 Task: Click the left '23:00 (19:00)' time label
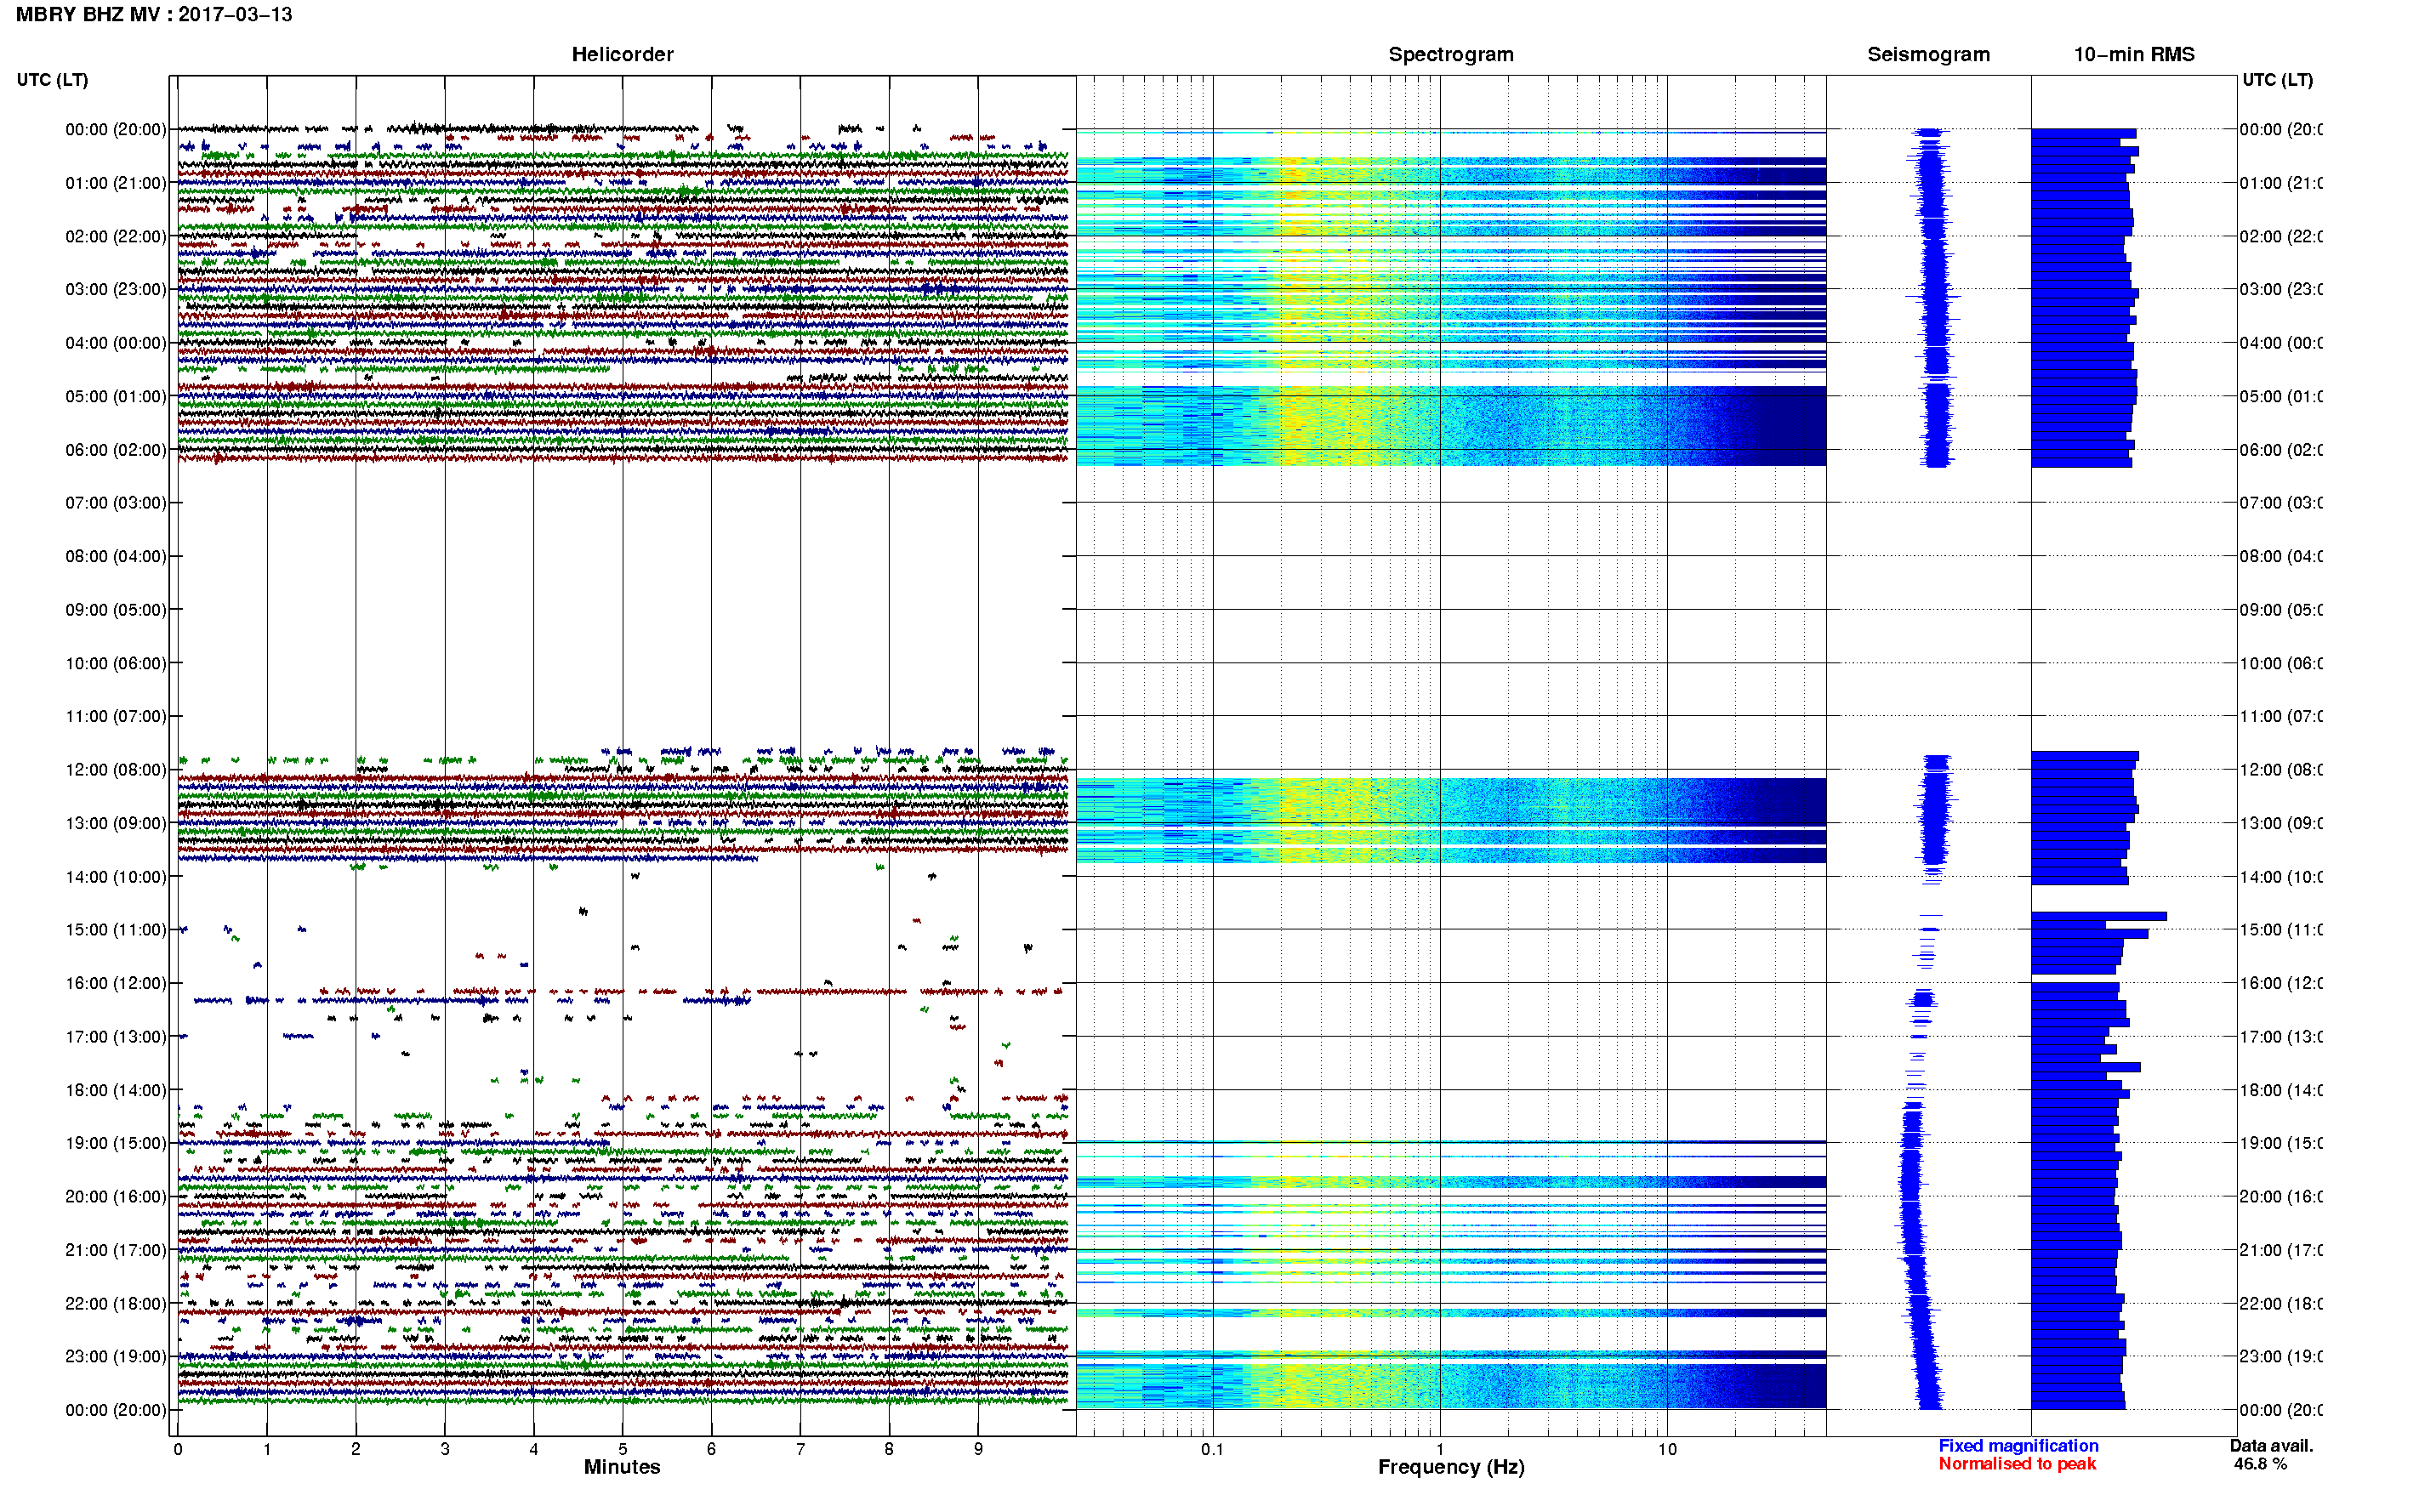tap(116, 1357)
